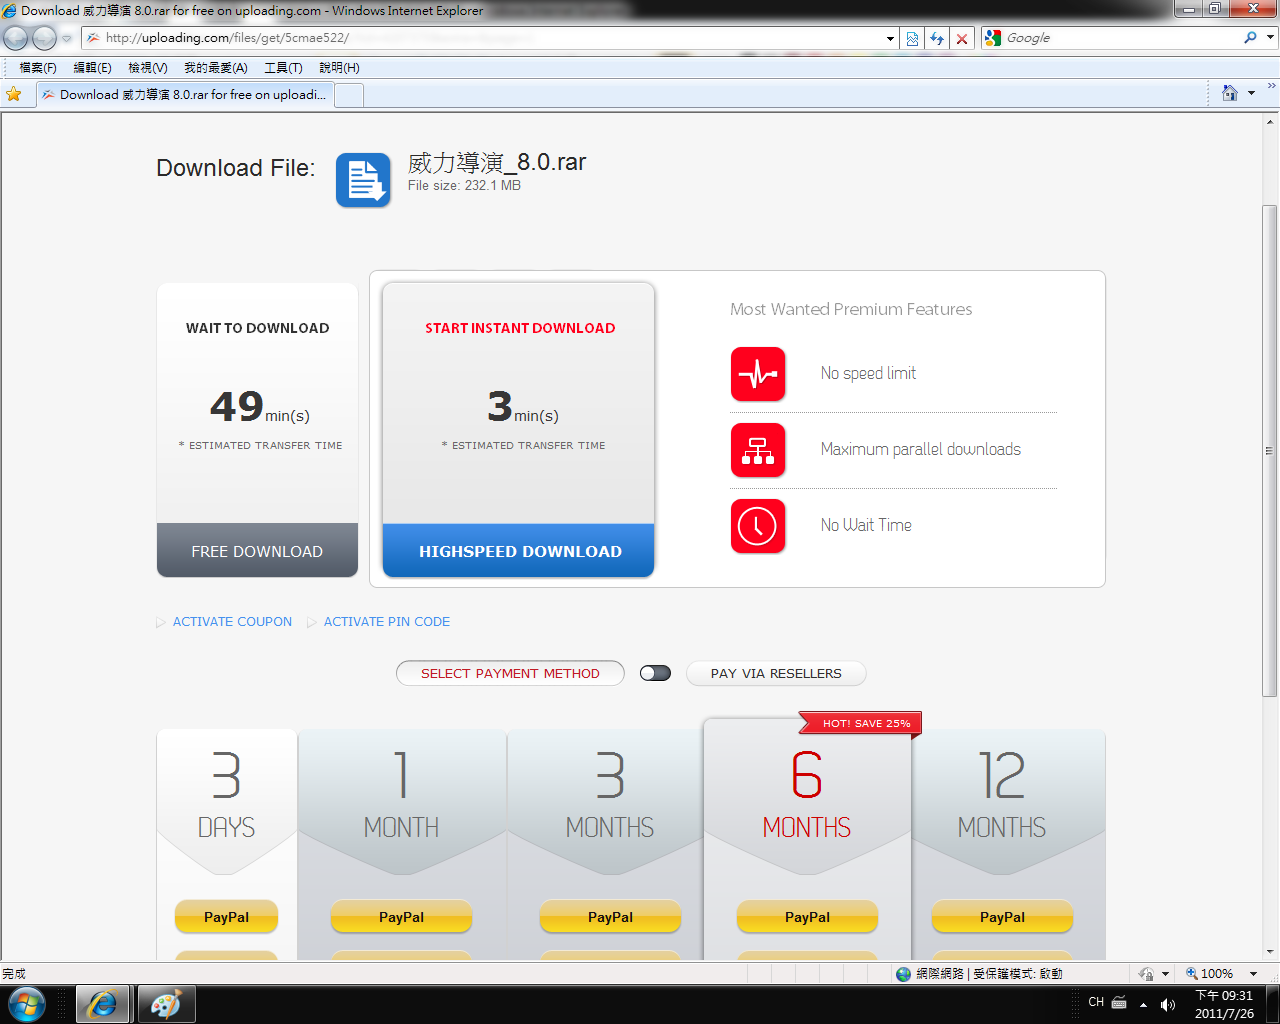Select the Download 威力導演 8.0.rar tab
Screen dimensions: 1280x1024
pyautogui.click(x=184, y=95)
